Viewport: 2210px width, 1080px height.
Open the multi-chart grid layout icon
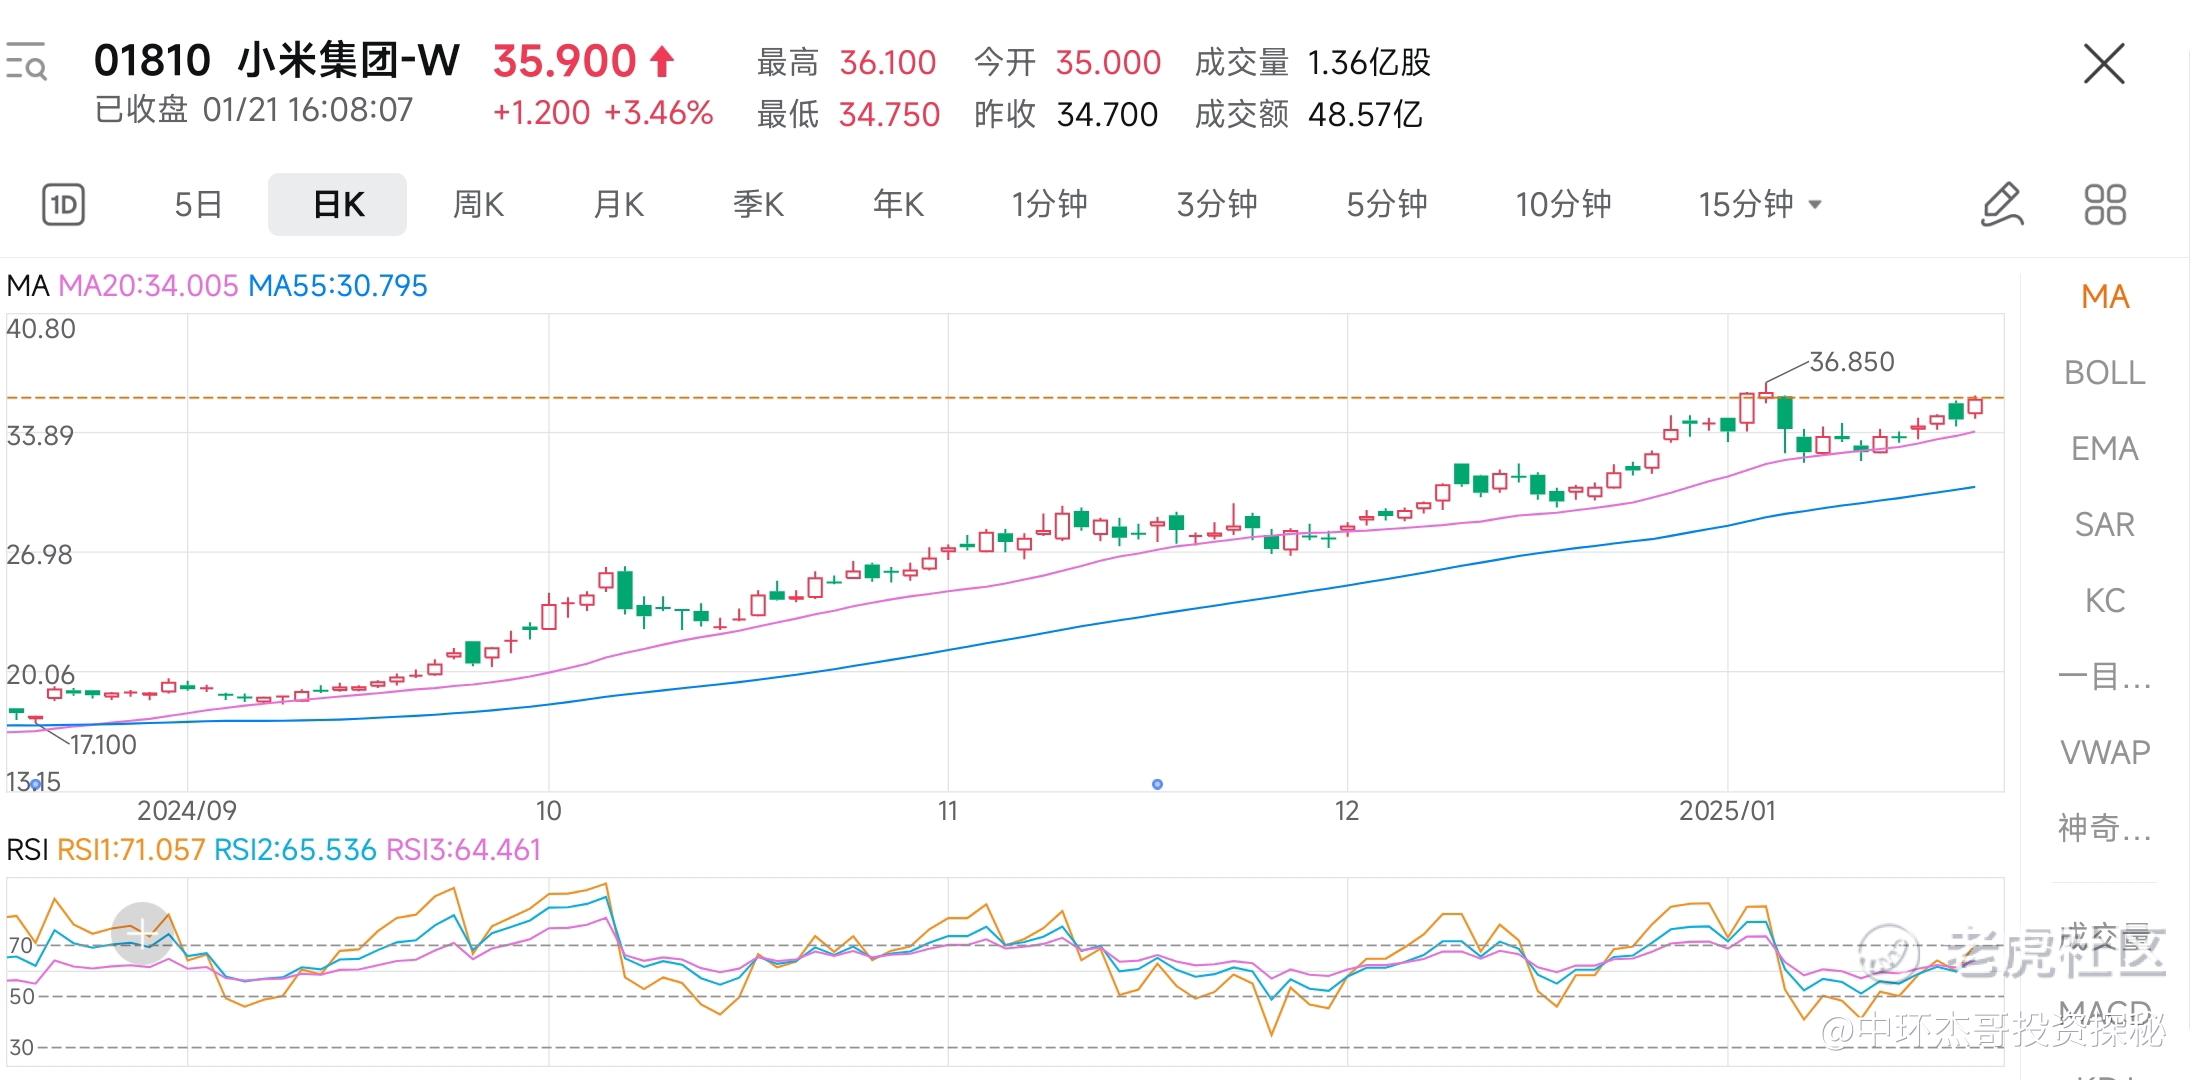(2104, 205)
